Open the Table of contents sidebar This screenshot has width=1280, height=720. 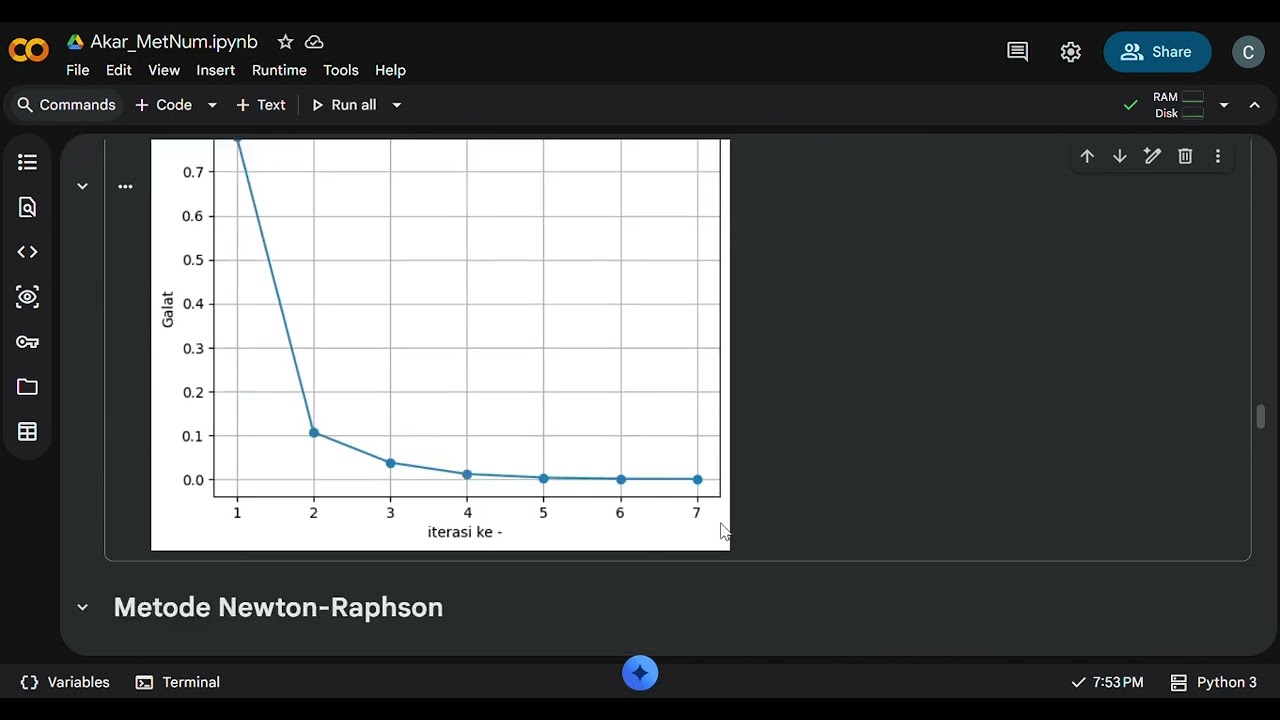[27, 162]
